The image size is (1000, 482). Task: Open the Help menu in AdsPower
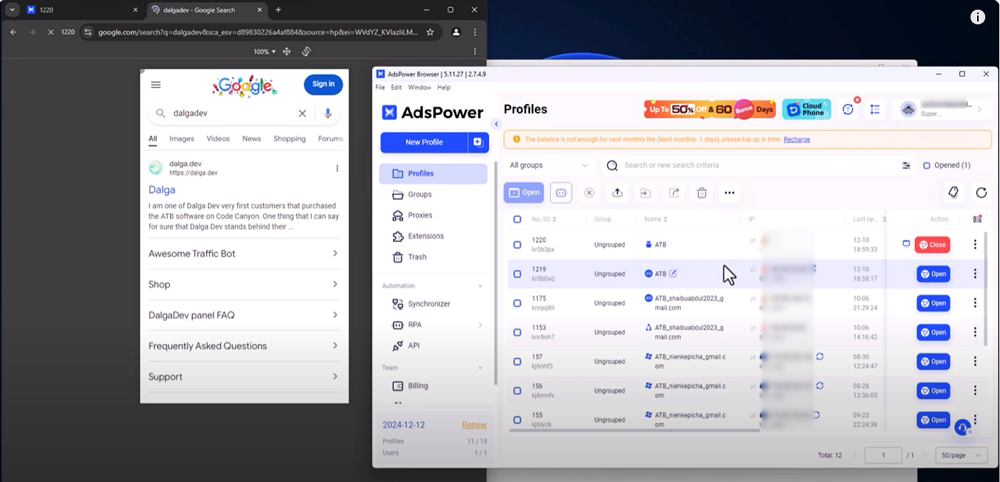pos(444,87)
